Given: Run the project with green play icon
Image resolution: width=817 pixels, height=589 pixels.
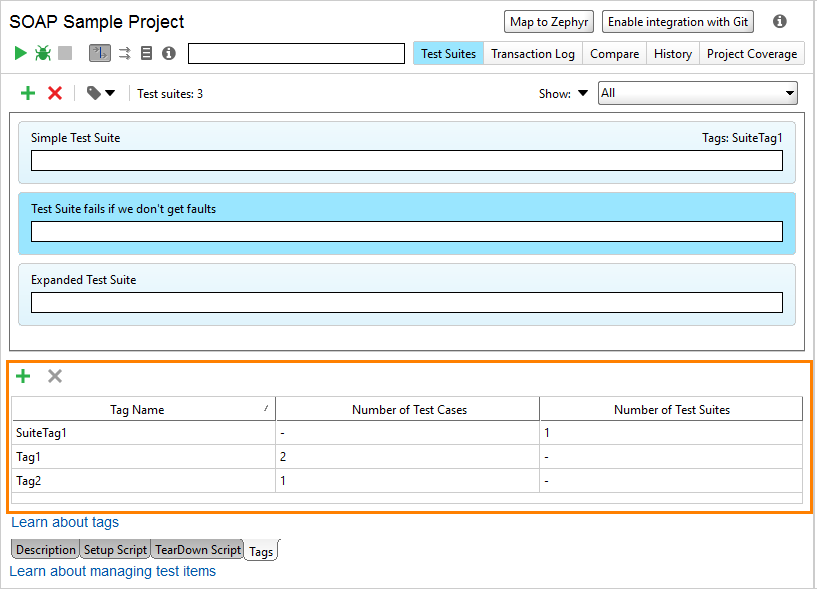Looking at the screenshot, I should coord(20,53).
